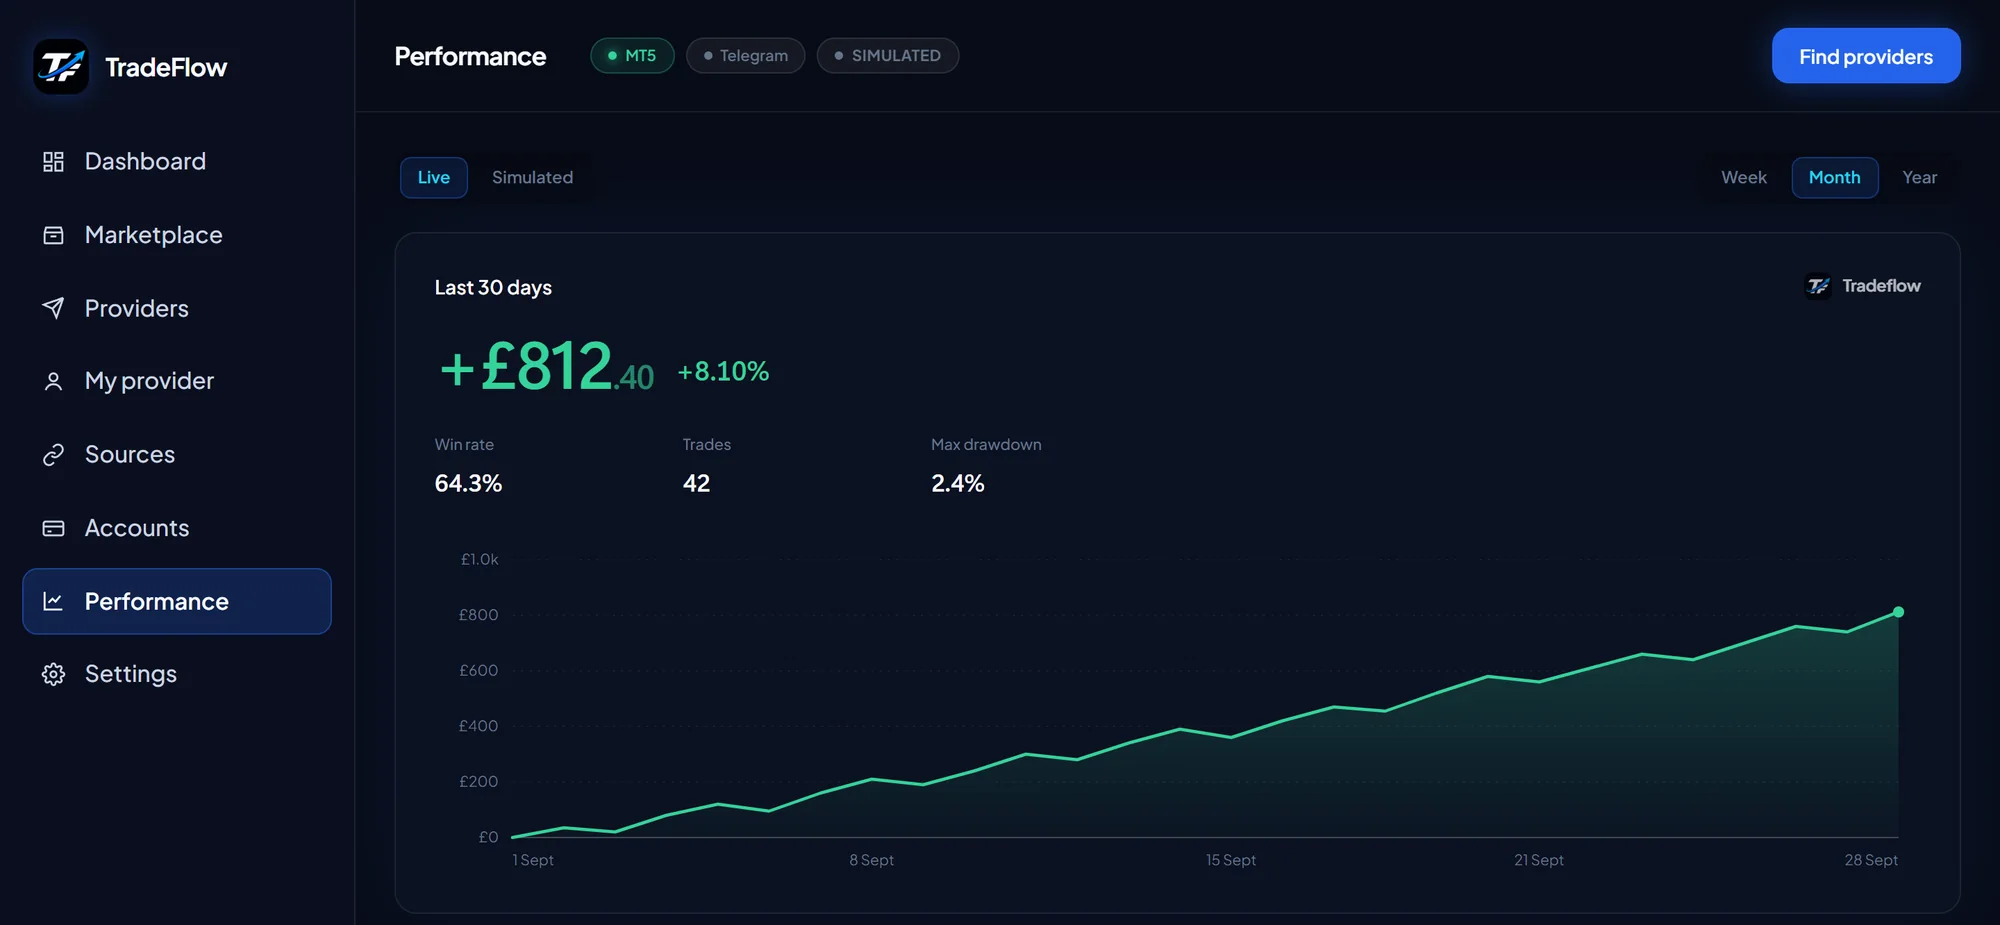Click the 42 trades value
The height and width of the screenshot is (925, 2000).
(696, 484)
